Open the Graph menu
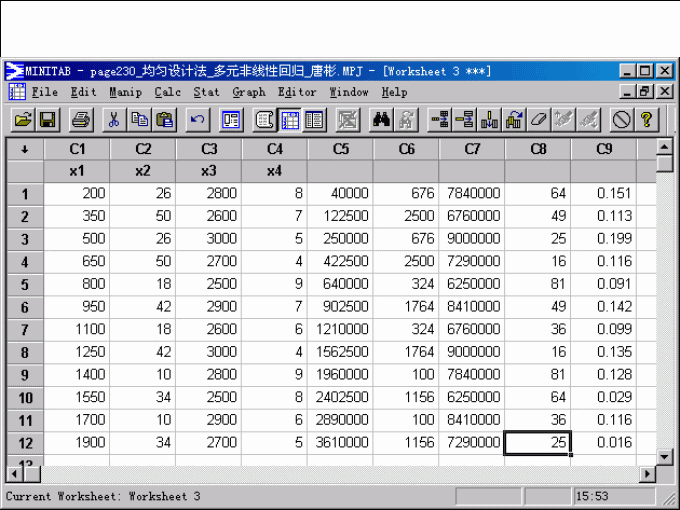 pyautogui.click(x=249, y=92)
